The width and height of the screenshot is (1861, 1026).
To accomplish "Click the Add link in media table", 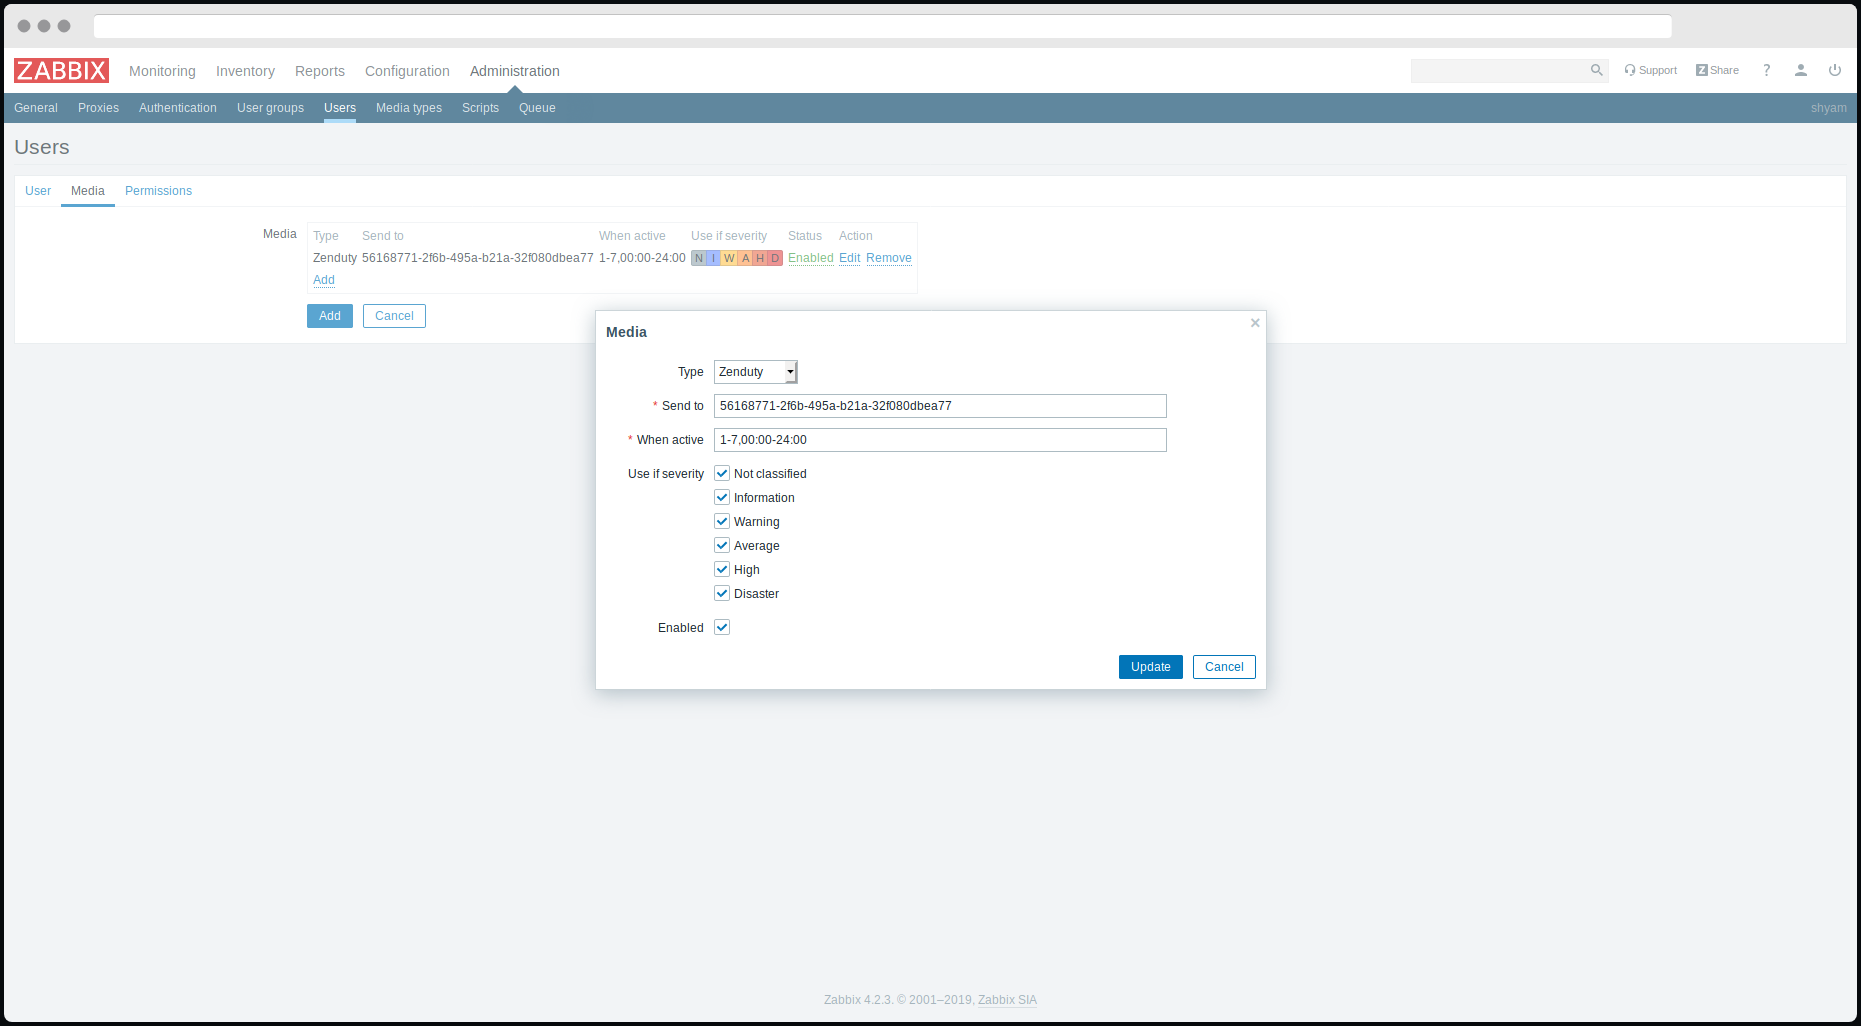I will click(324, 280).
